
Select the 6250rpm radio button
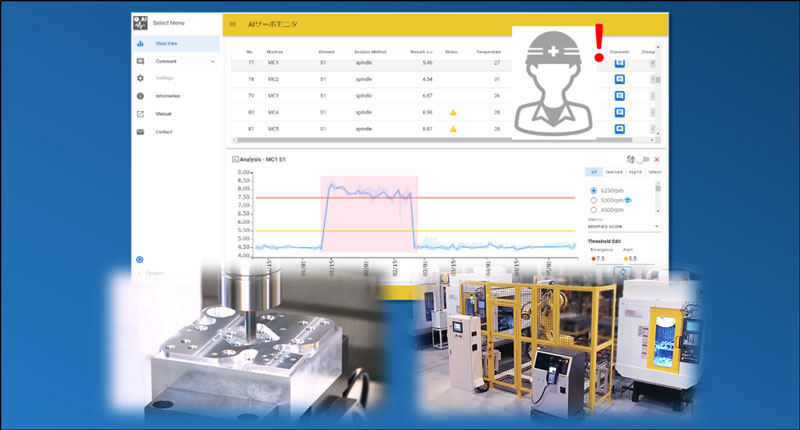point(593,190)
